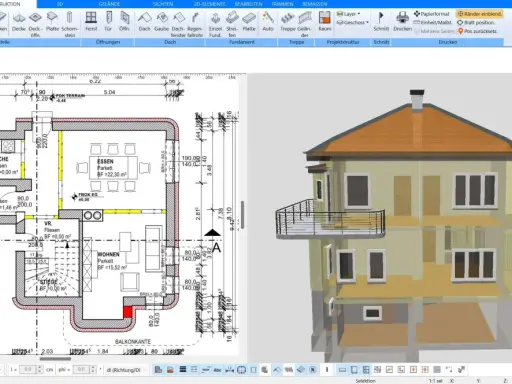Click the Raum room tool
Screen dimensions: 512x384
click(x=325, y=22)
